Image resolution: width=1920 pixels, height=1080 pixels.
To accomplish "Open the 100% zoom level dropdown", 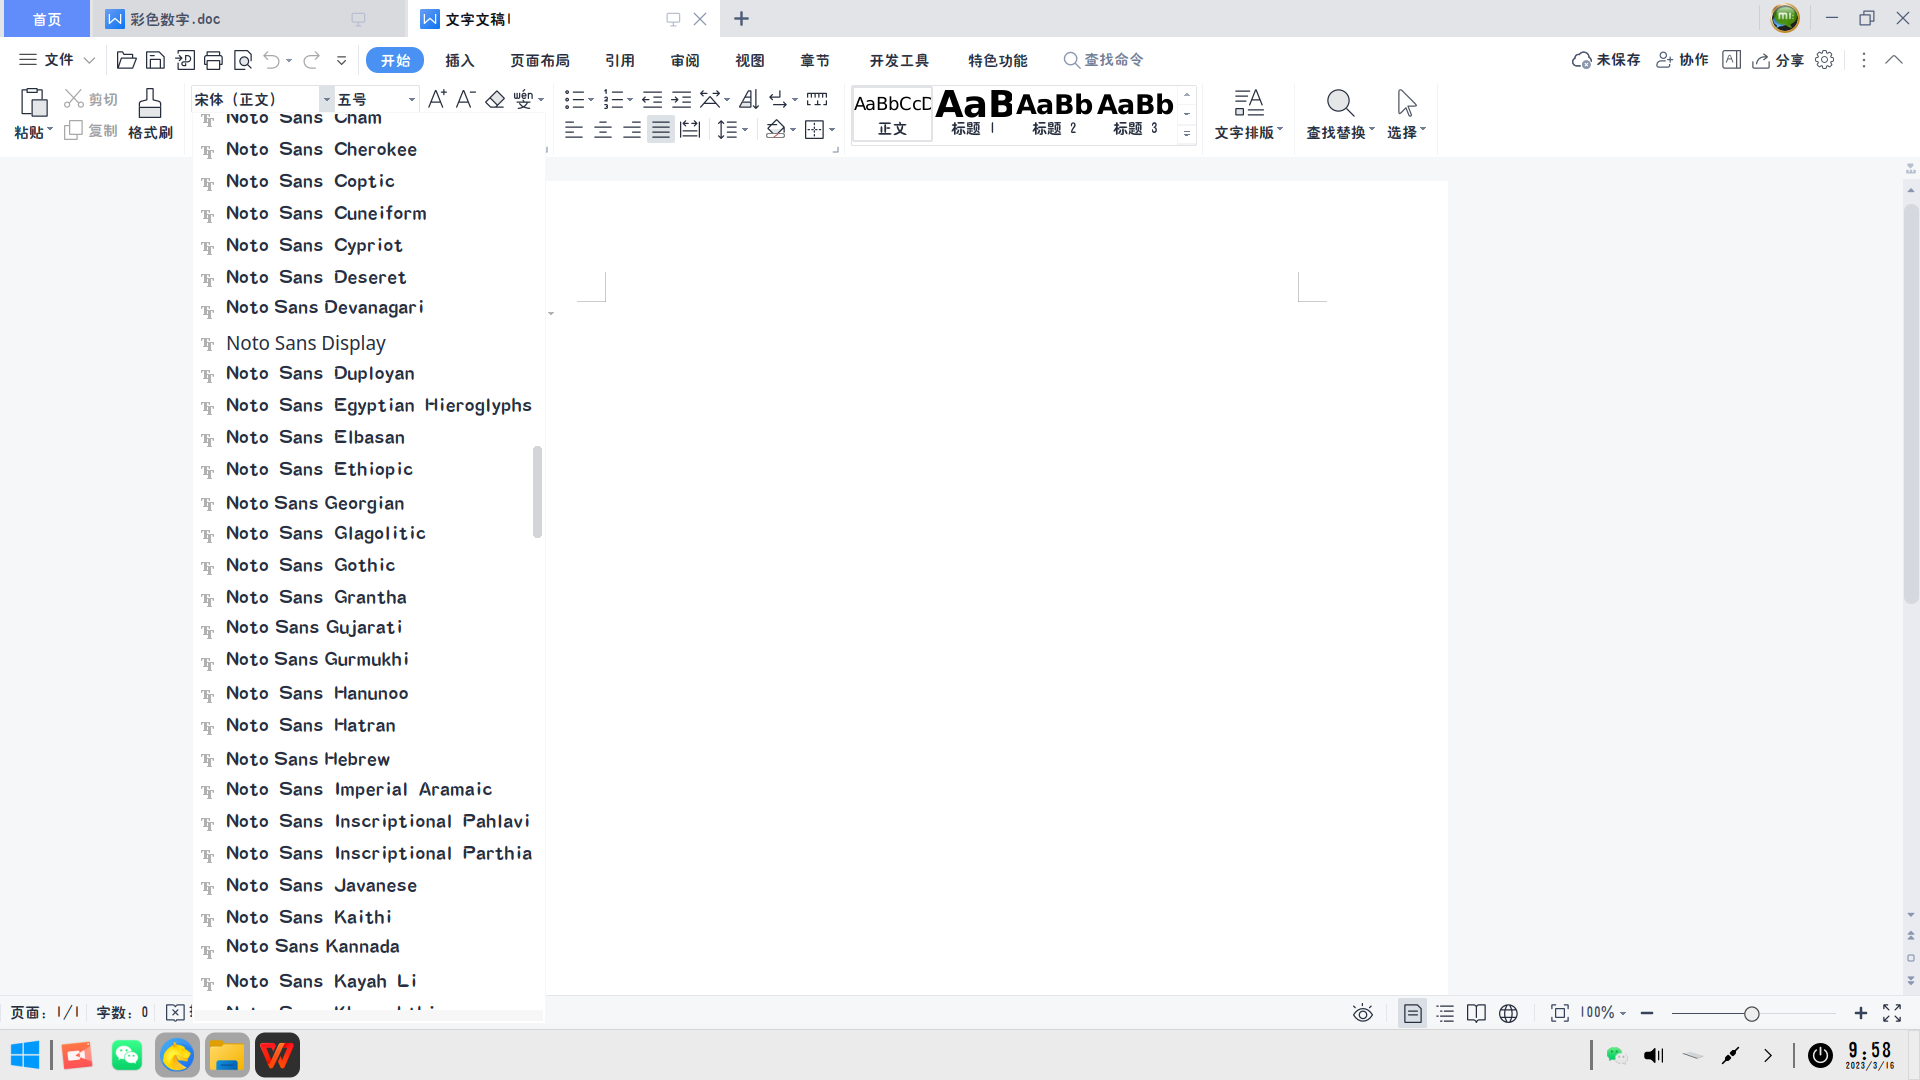I will (x=1603, y=1013).
